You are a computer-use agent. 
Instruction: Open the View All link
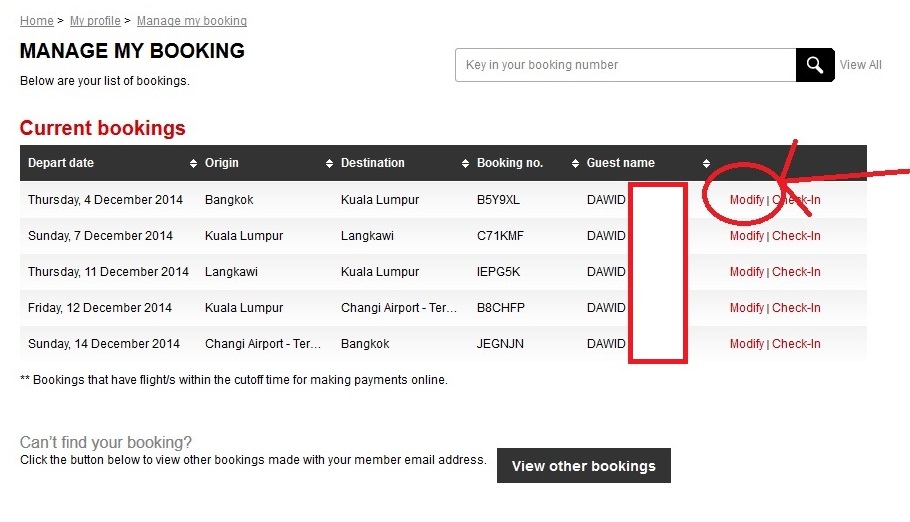(x=860, y=65)
